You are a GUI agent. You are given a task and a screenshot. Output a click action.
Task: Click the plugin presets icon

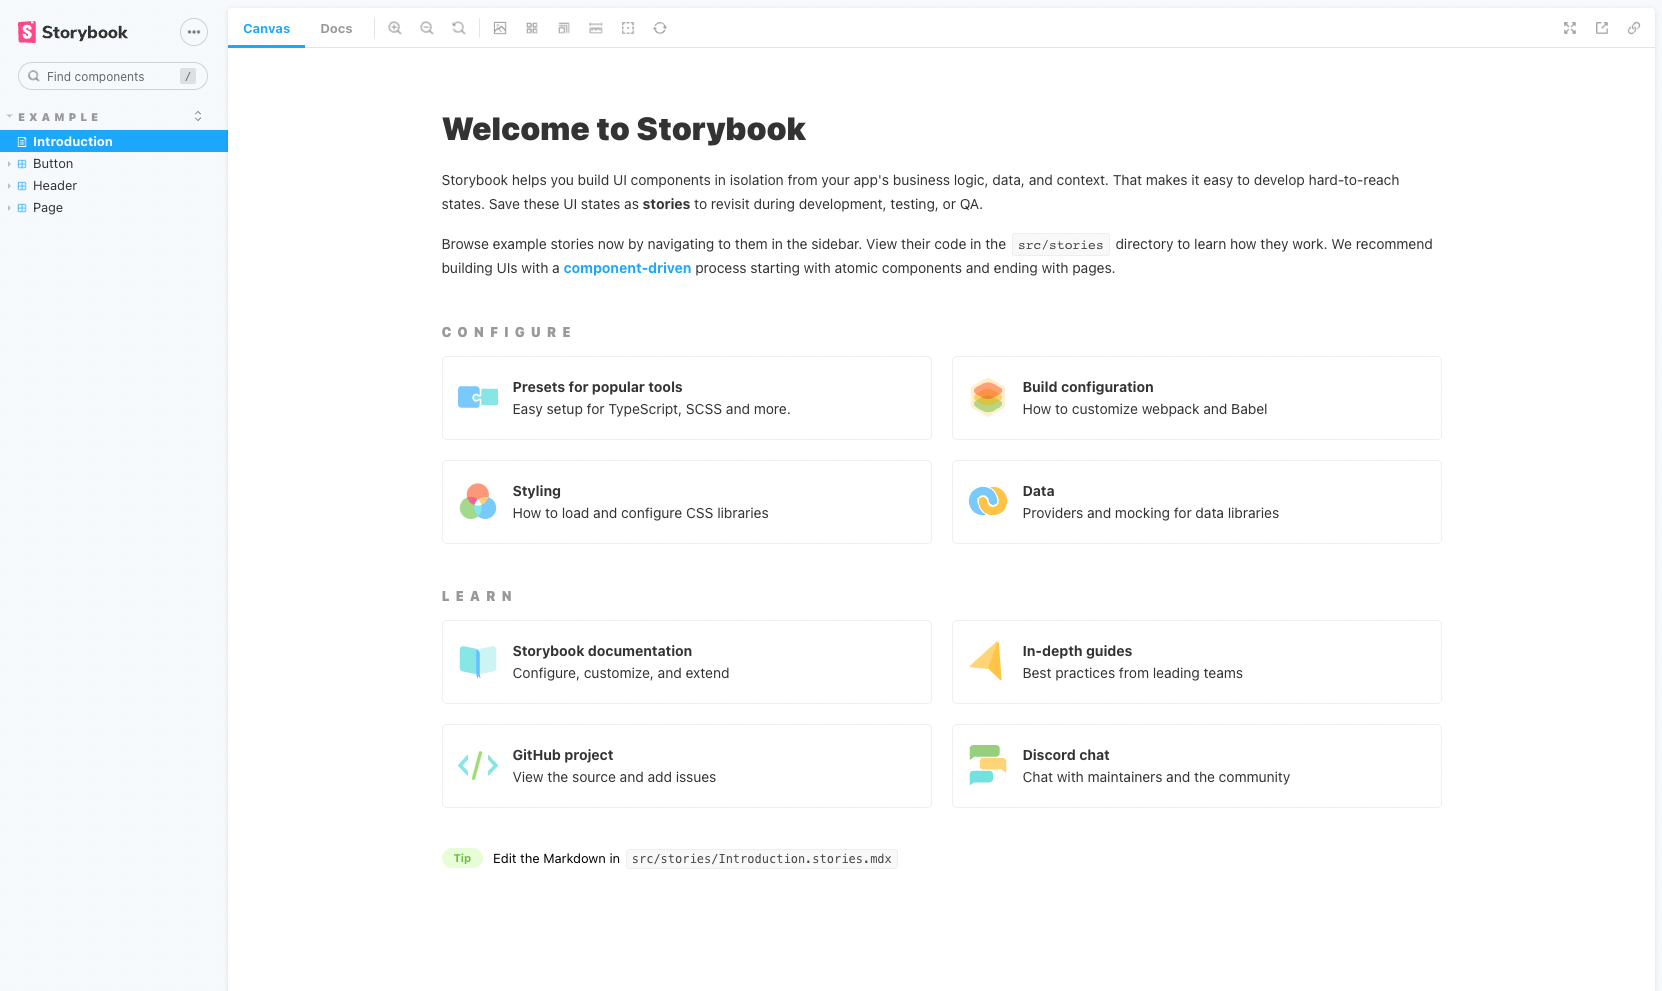[478, 397]
